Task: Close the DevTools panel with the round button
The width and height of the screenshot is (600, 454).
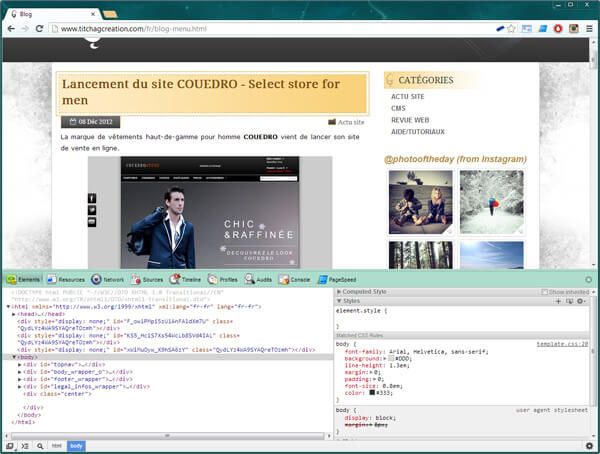Action: 589,280
